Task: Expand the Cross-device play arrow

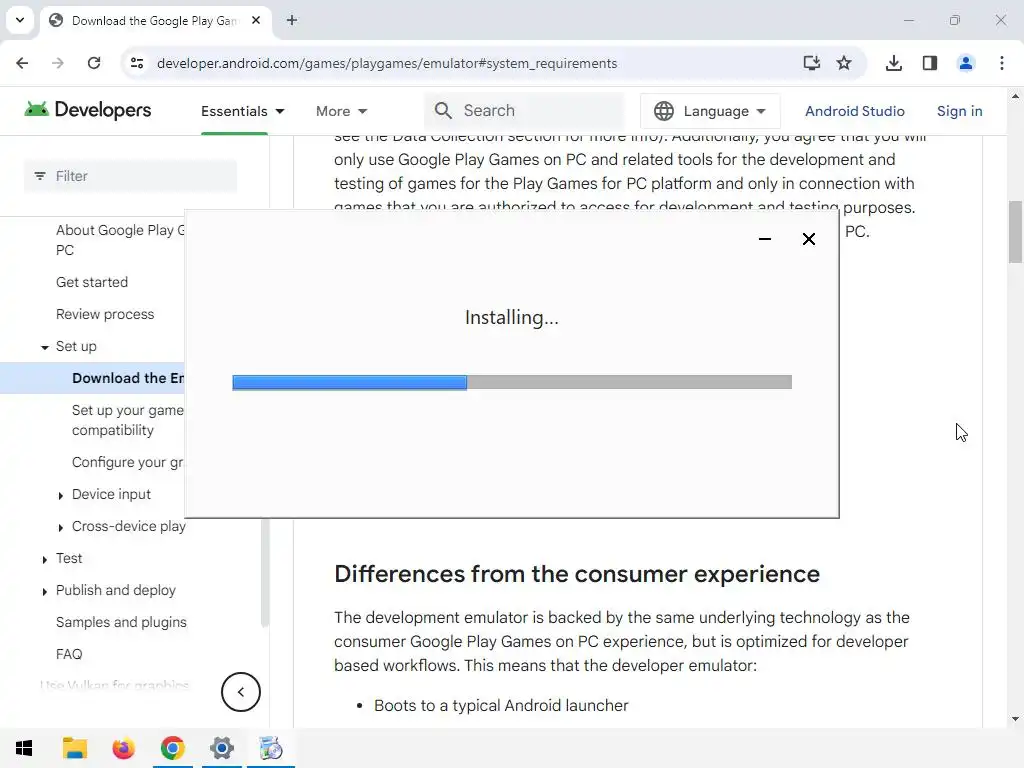Action: coord(61,528)
